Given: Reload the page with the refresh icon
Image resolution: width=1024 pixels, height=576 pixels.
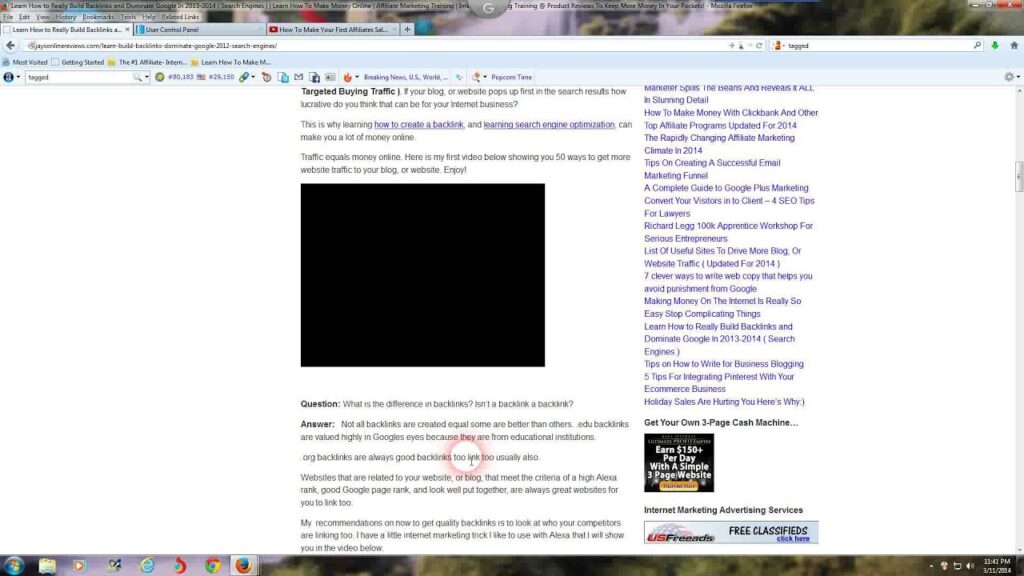Looking at the screenshot, I should pyautogui.click(x=759, y=46).
